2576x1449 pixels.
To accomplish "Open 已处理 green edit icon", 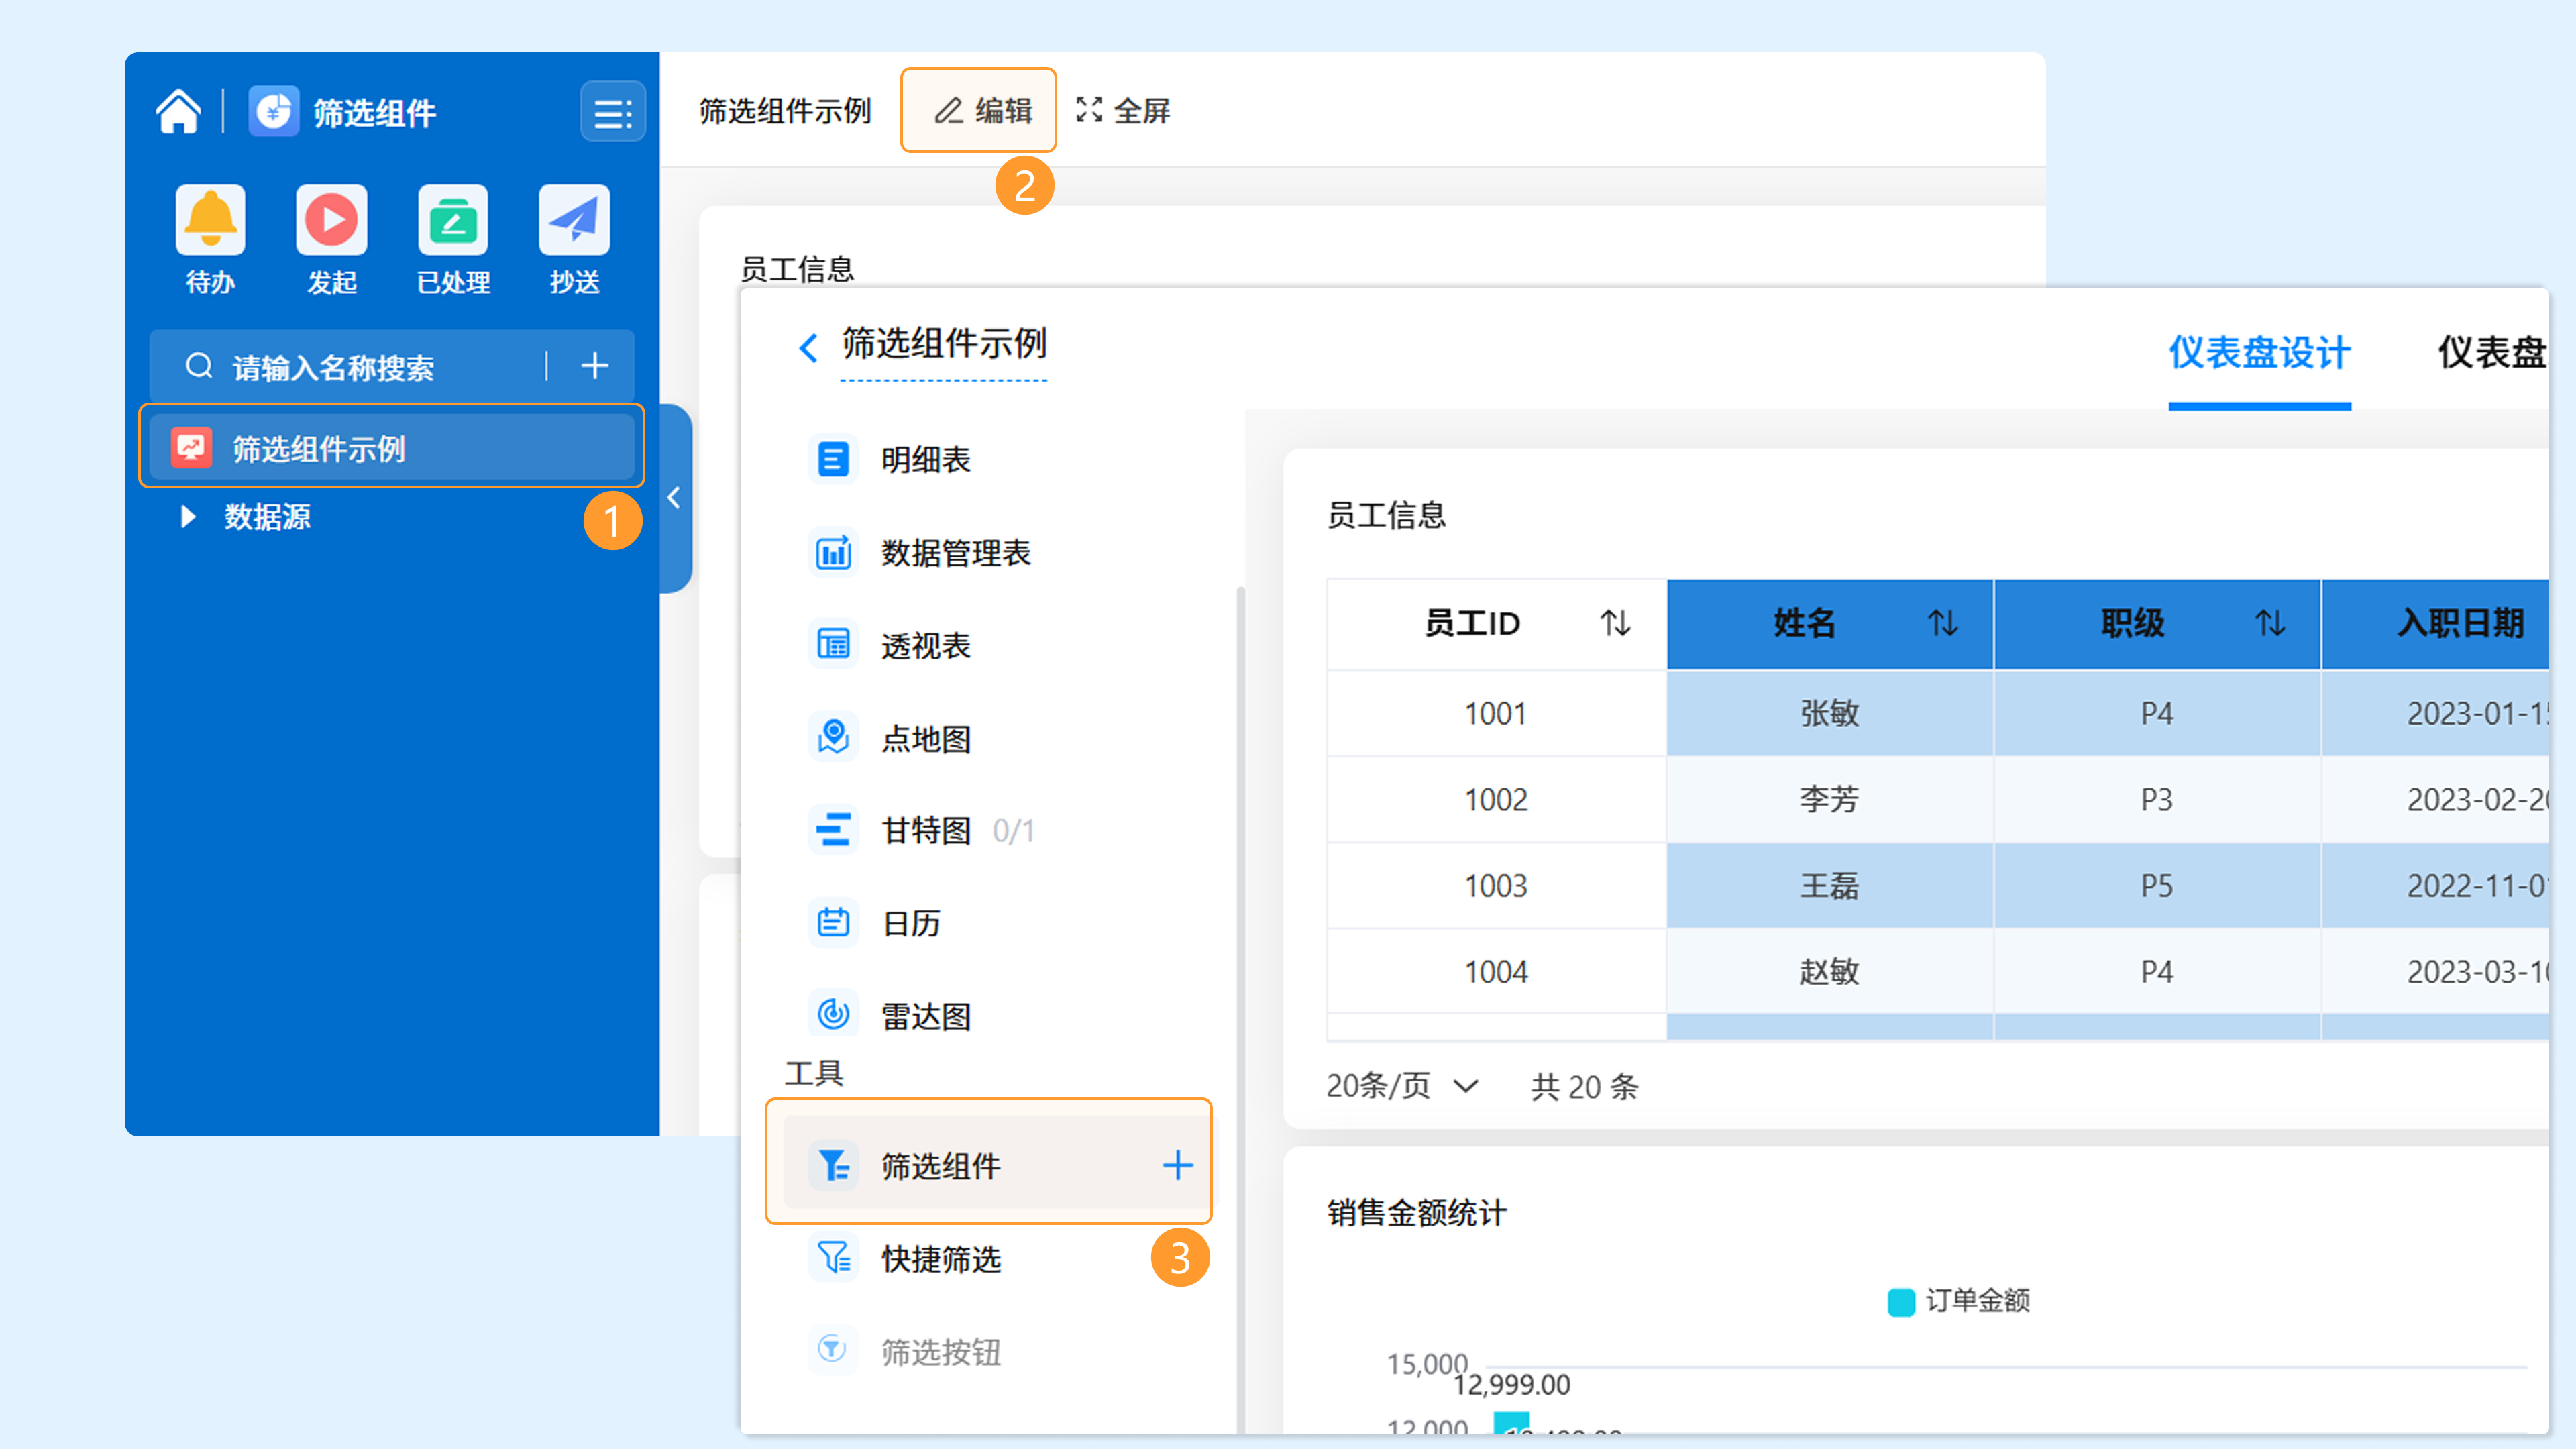I will 453,219.
